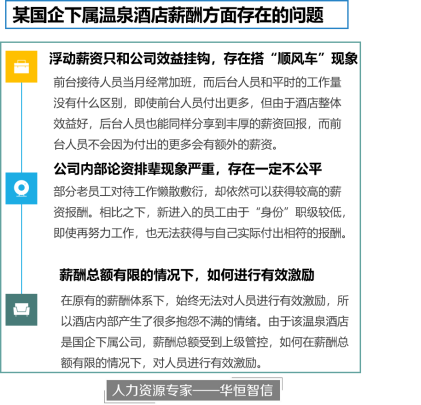The height and width of the screenshot is (405, 421).
Task: Select heading 公司内部论资排辈现象严重
Action: [x=134, y=169]
